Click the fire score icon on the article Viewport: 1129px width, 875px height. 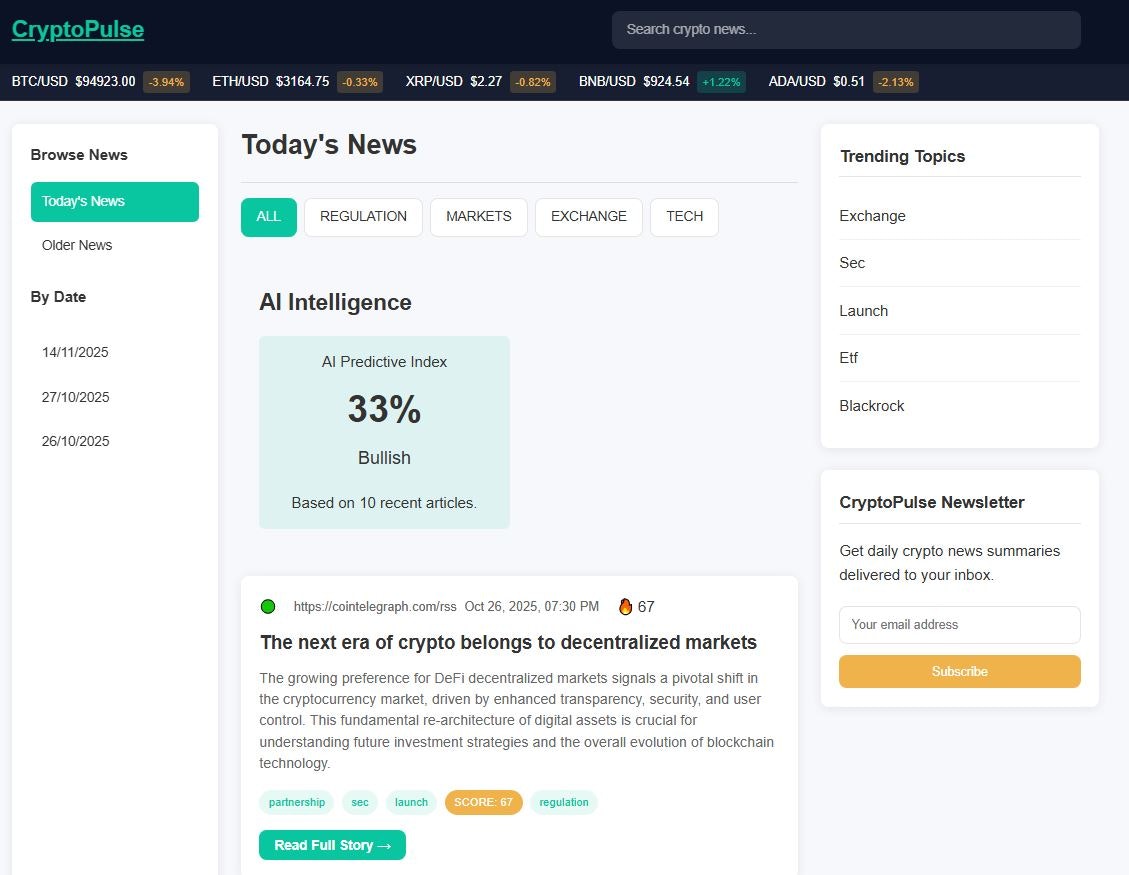click(x=625, y=606)
